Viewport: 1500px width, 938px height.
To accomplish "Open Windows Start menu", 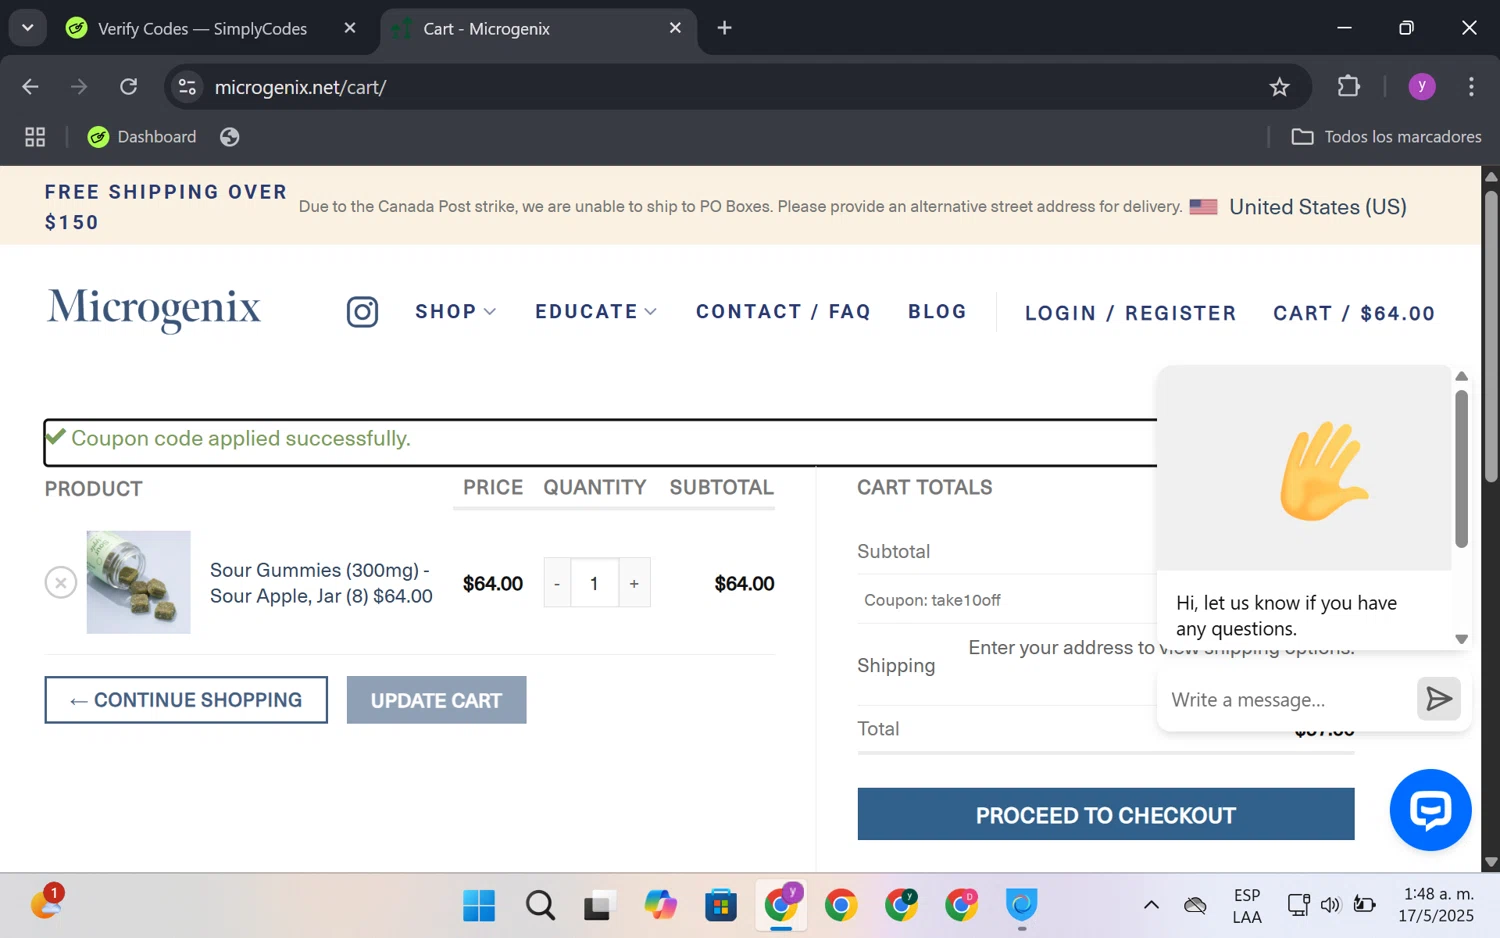I will (x=479, y=906).
